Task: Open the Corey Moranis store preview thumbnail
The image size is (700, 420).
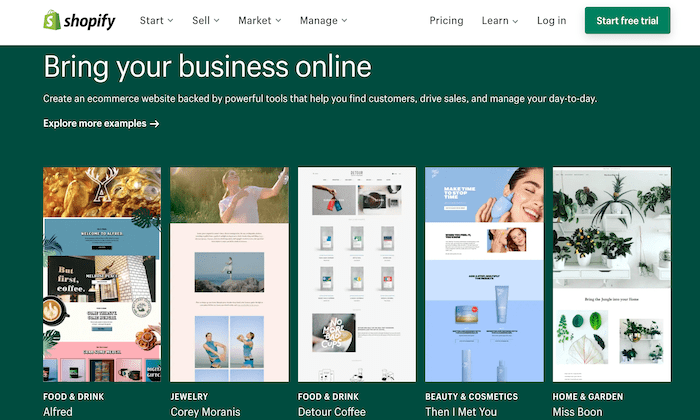Action: point(229,274)
